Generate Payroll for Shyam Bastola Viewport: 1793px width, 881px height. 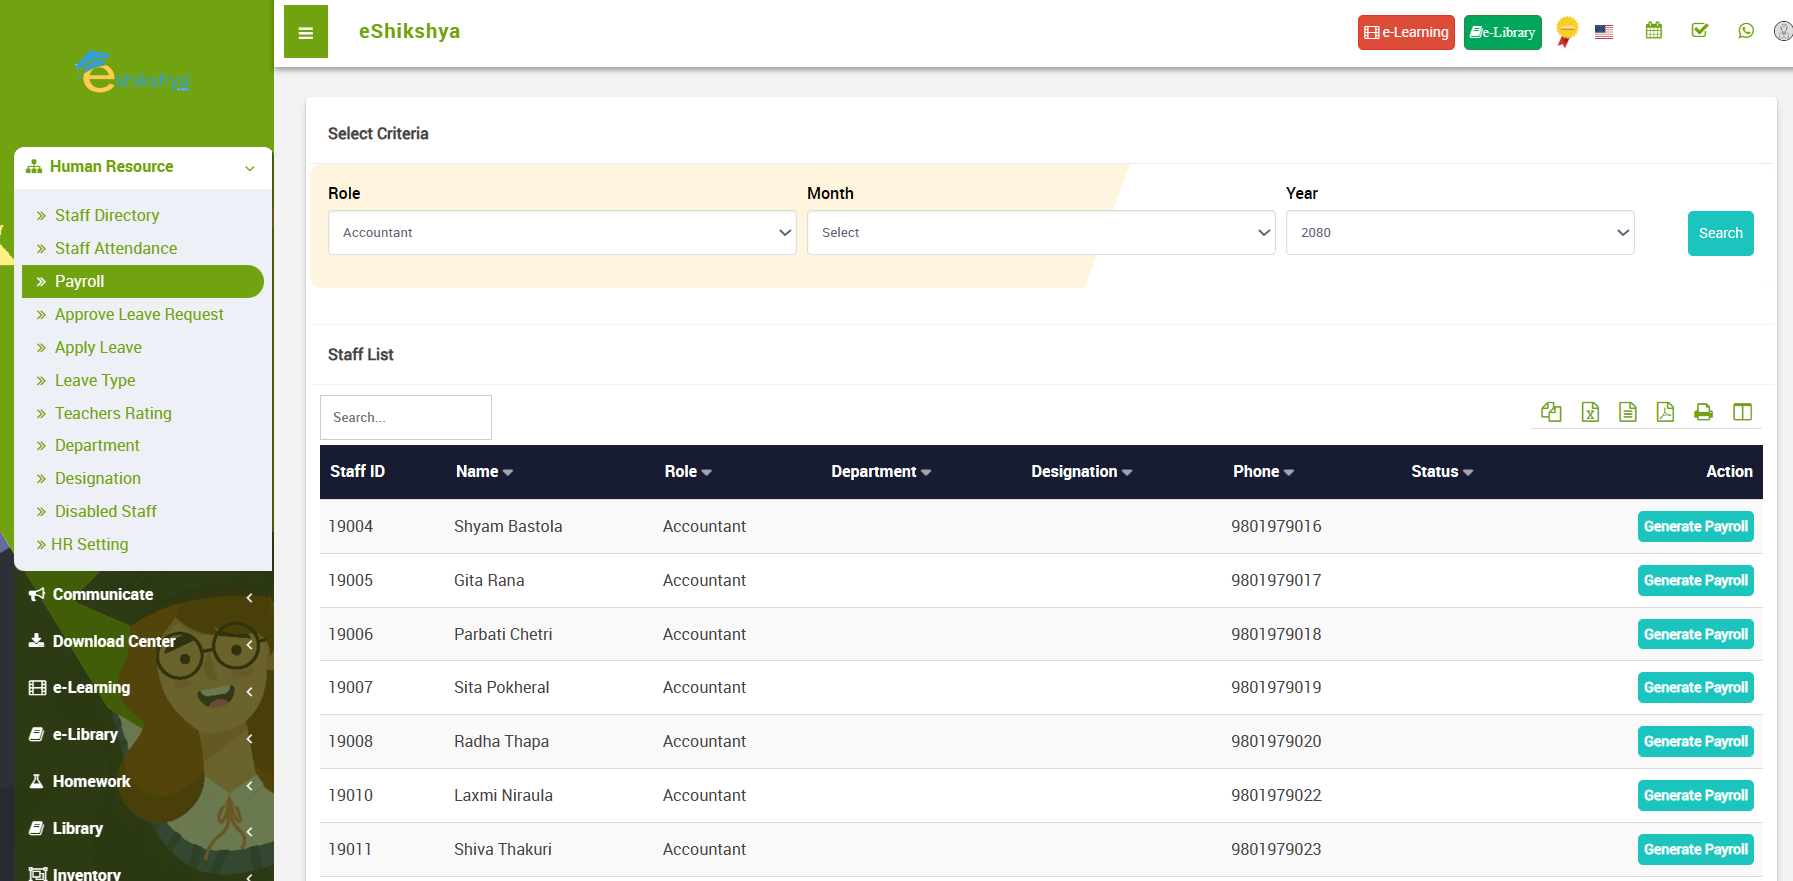[1695, 527]
